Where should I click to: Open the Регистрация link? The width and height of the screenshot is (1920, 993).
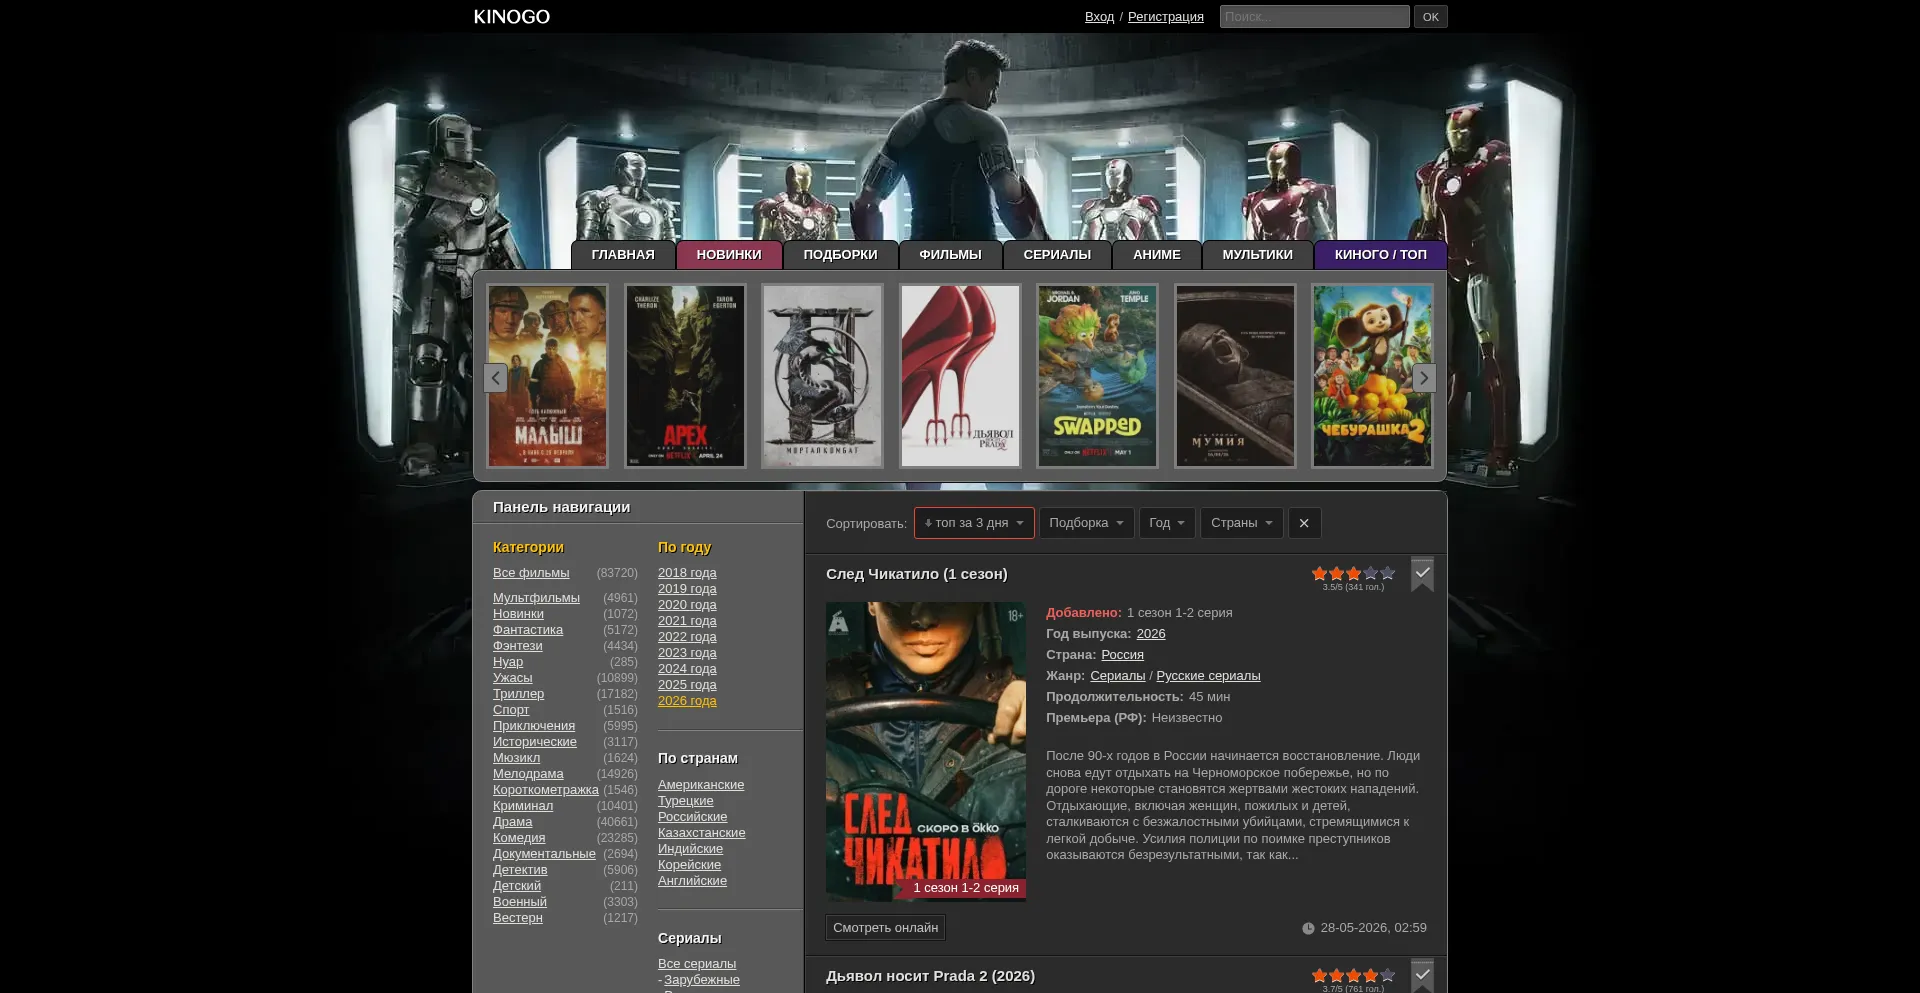(1166, 17)
